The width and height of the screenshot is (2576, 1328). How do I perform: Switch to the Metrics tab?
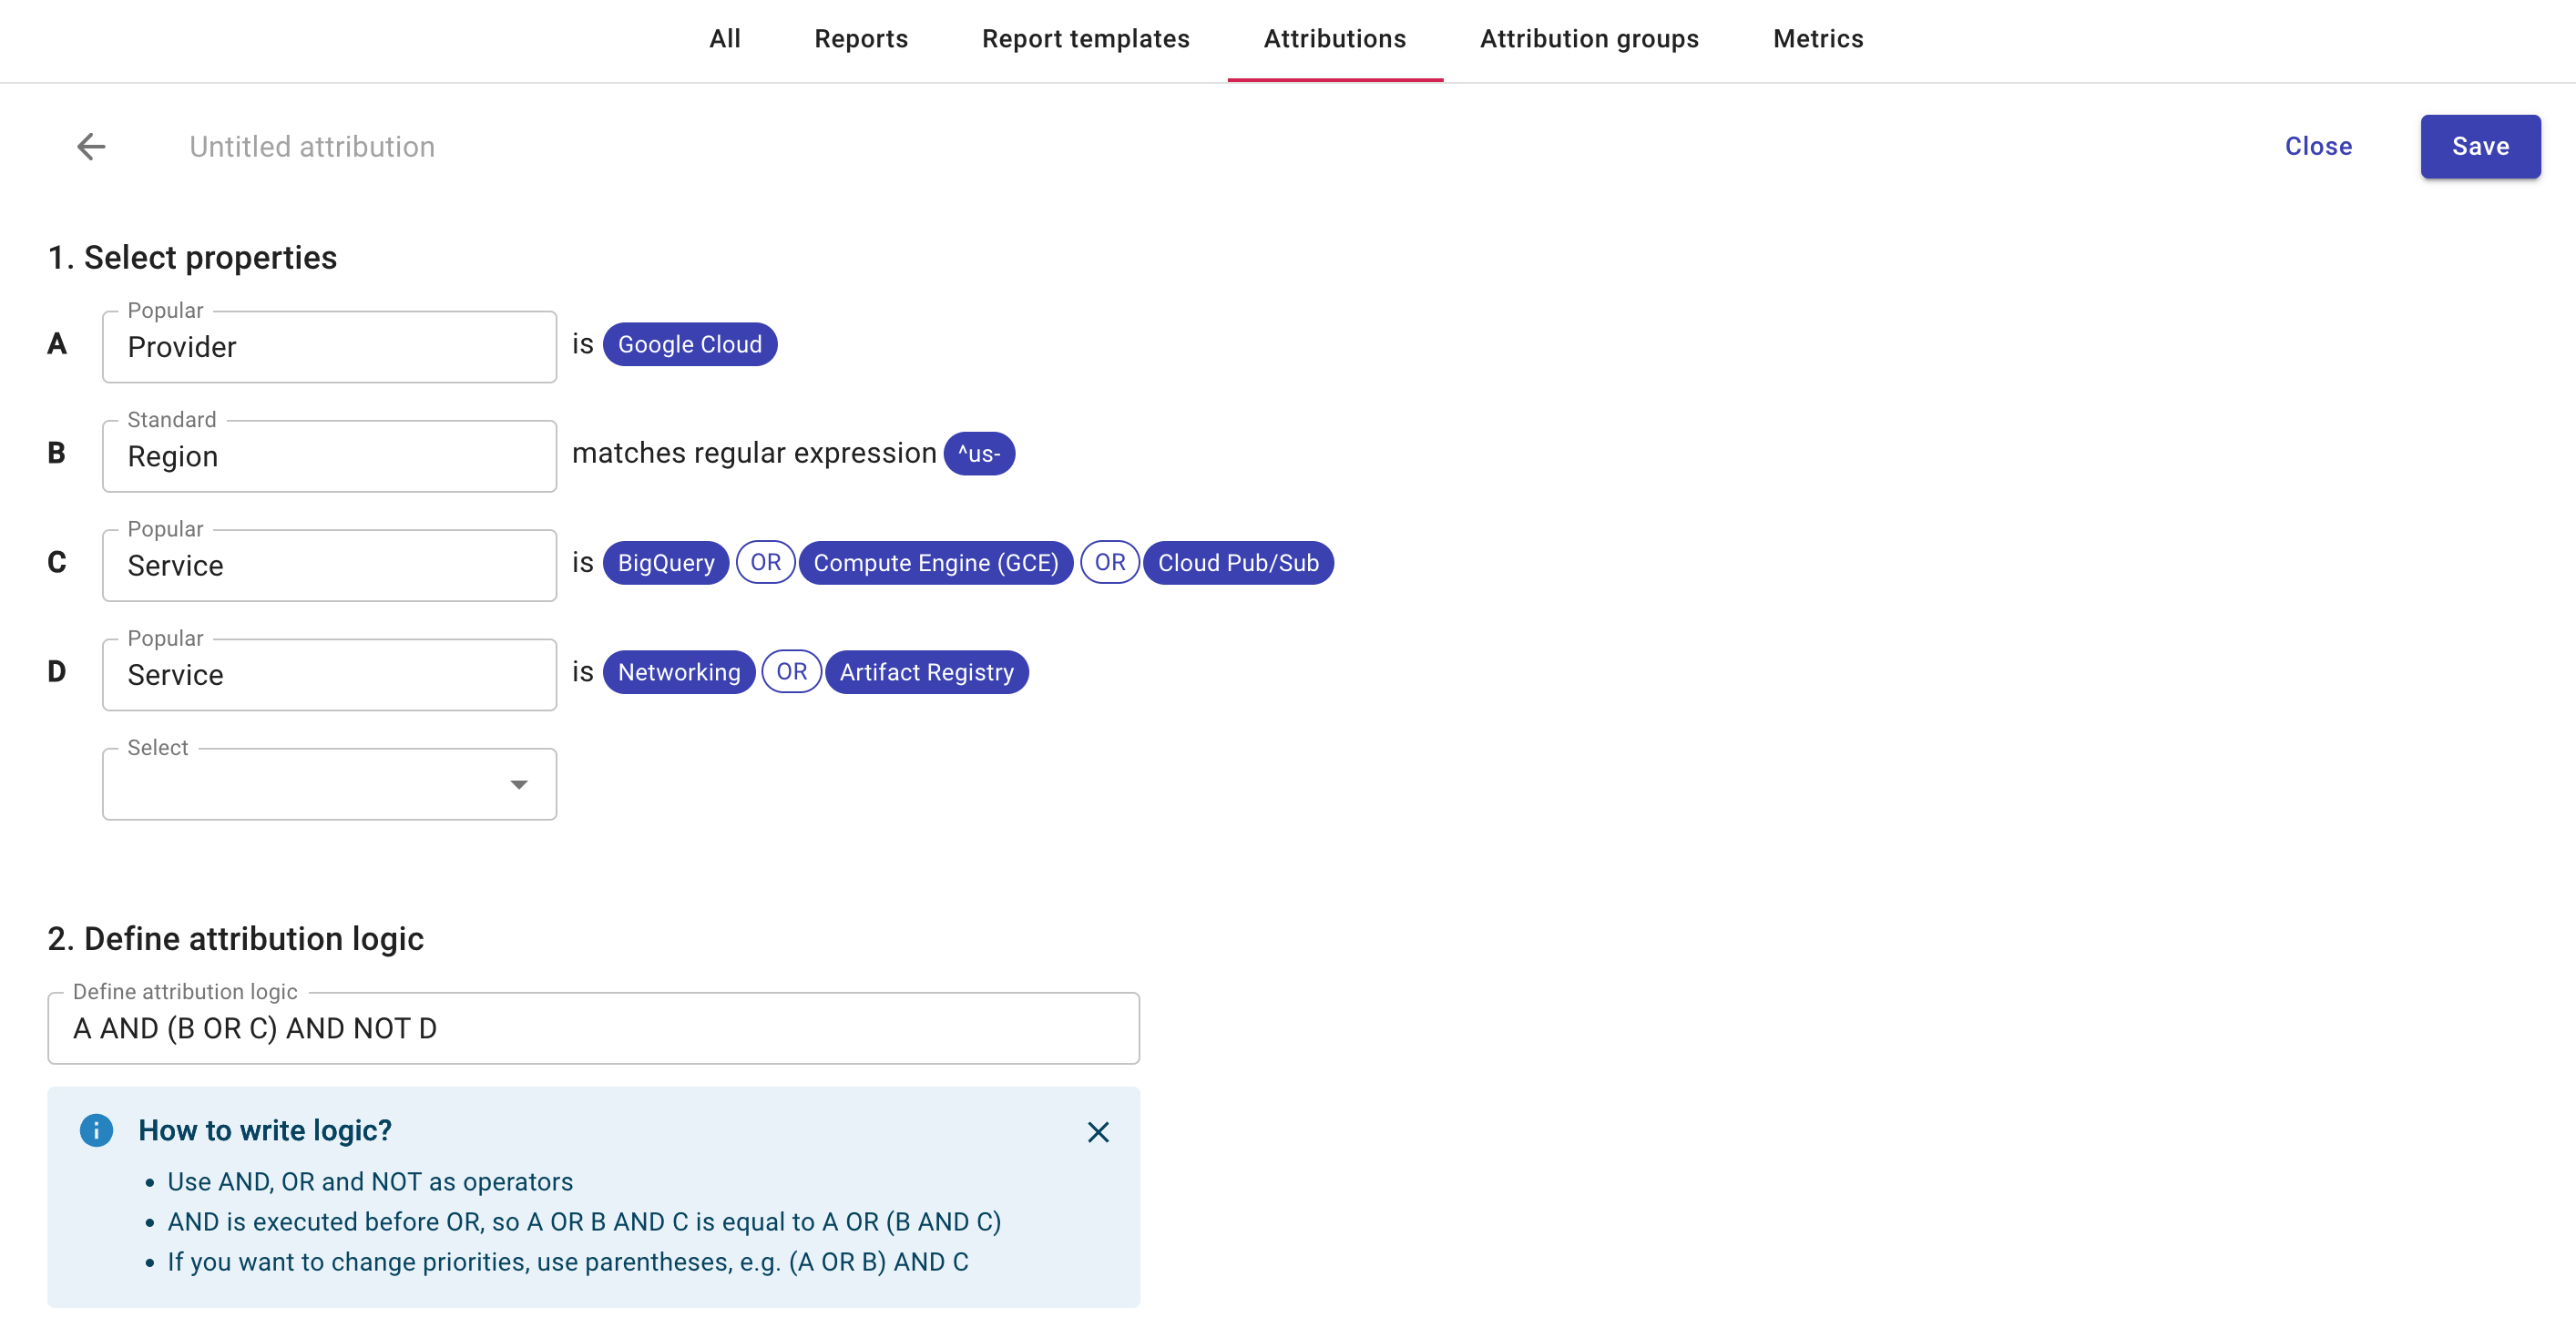pos(1819,37)
